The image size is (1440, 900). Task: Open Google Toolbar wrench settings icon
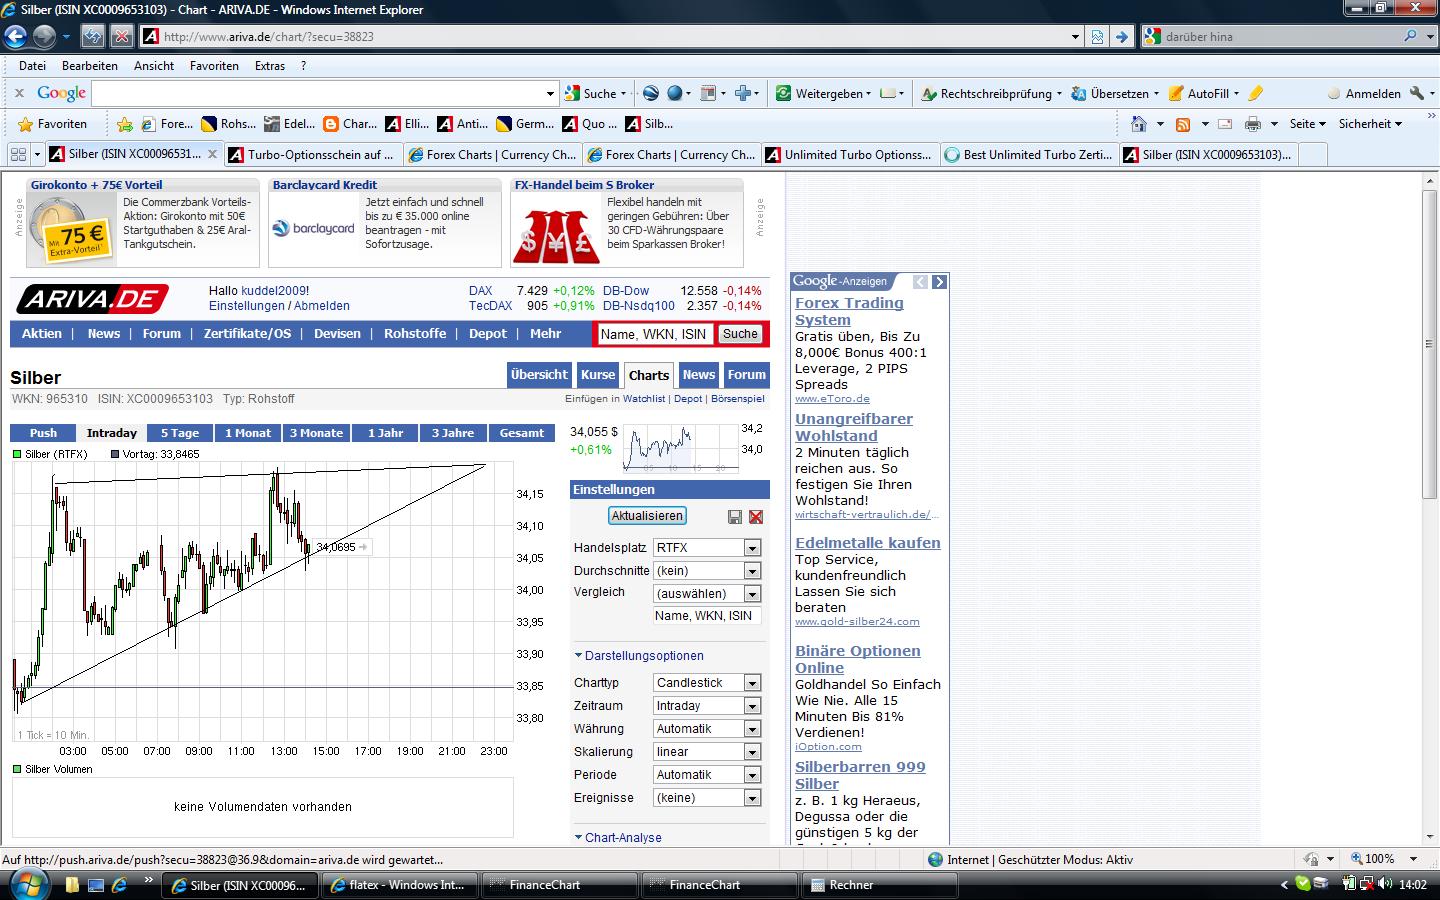1416,93
